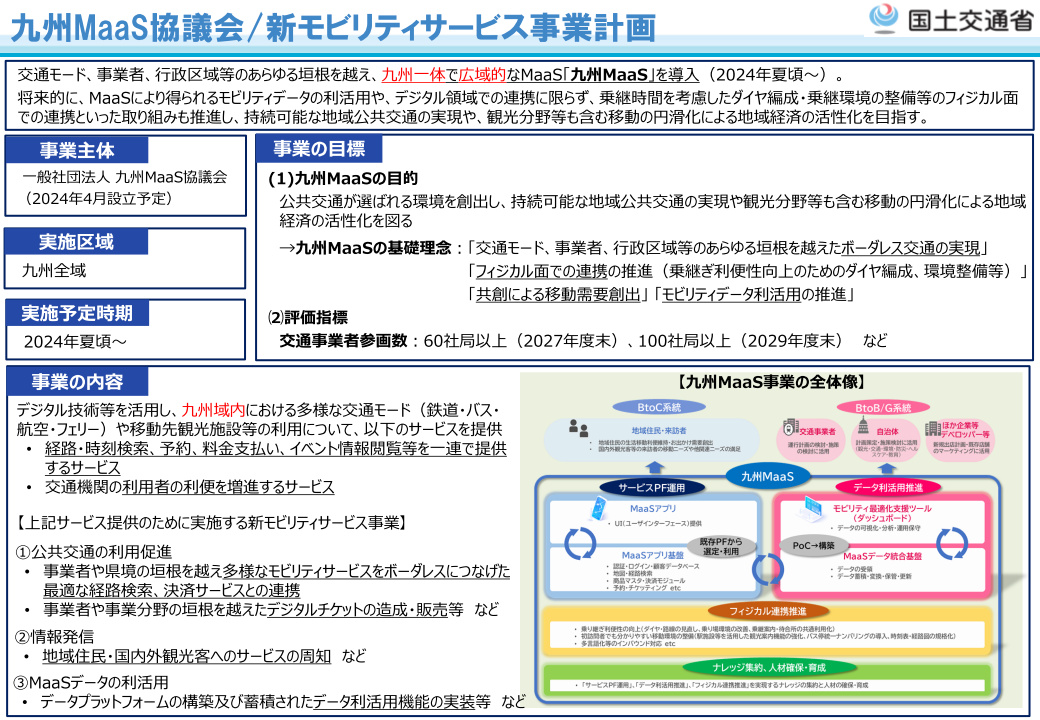Image resolution: width=1040 pixels, height=720 pixels.
Task: Click the 九州MaaS blue oval
Action: click(x=767, y=475)
